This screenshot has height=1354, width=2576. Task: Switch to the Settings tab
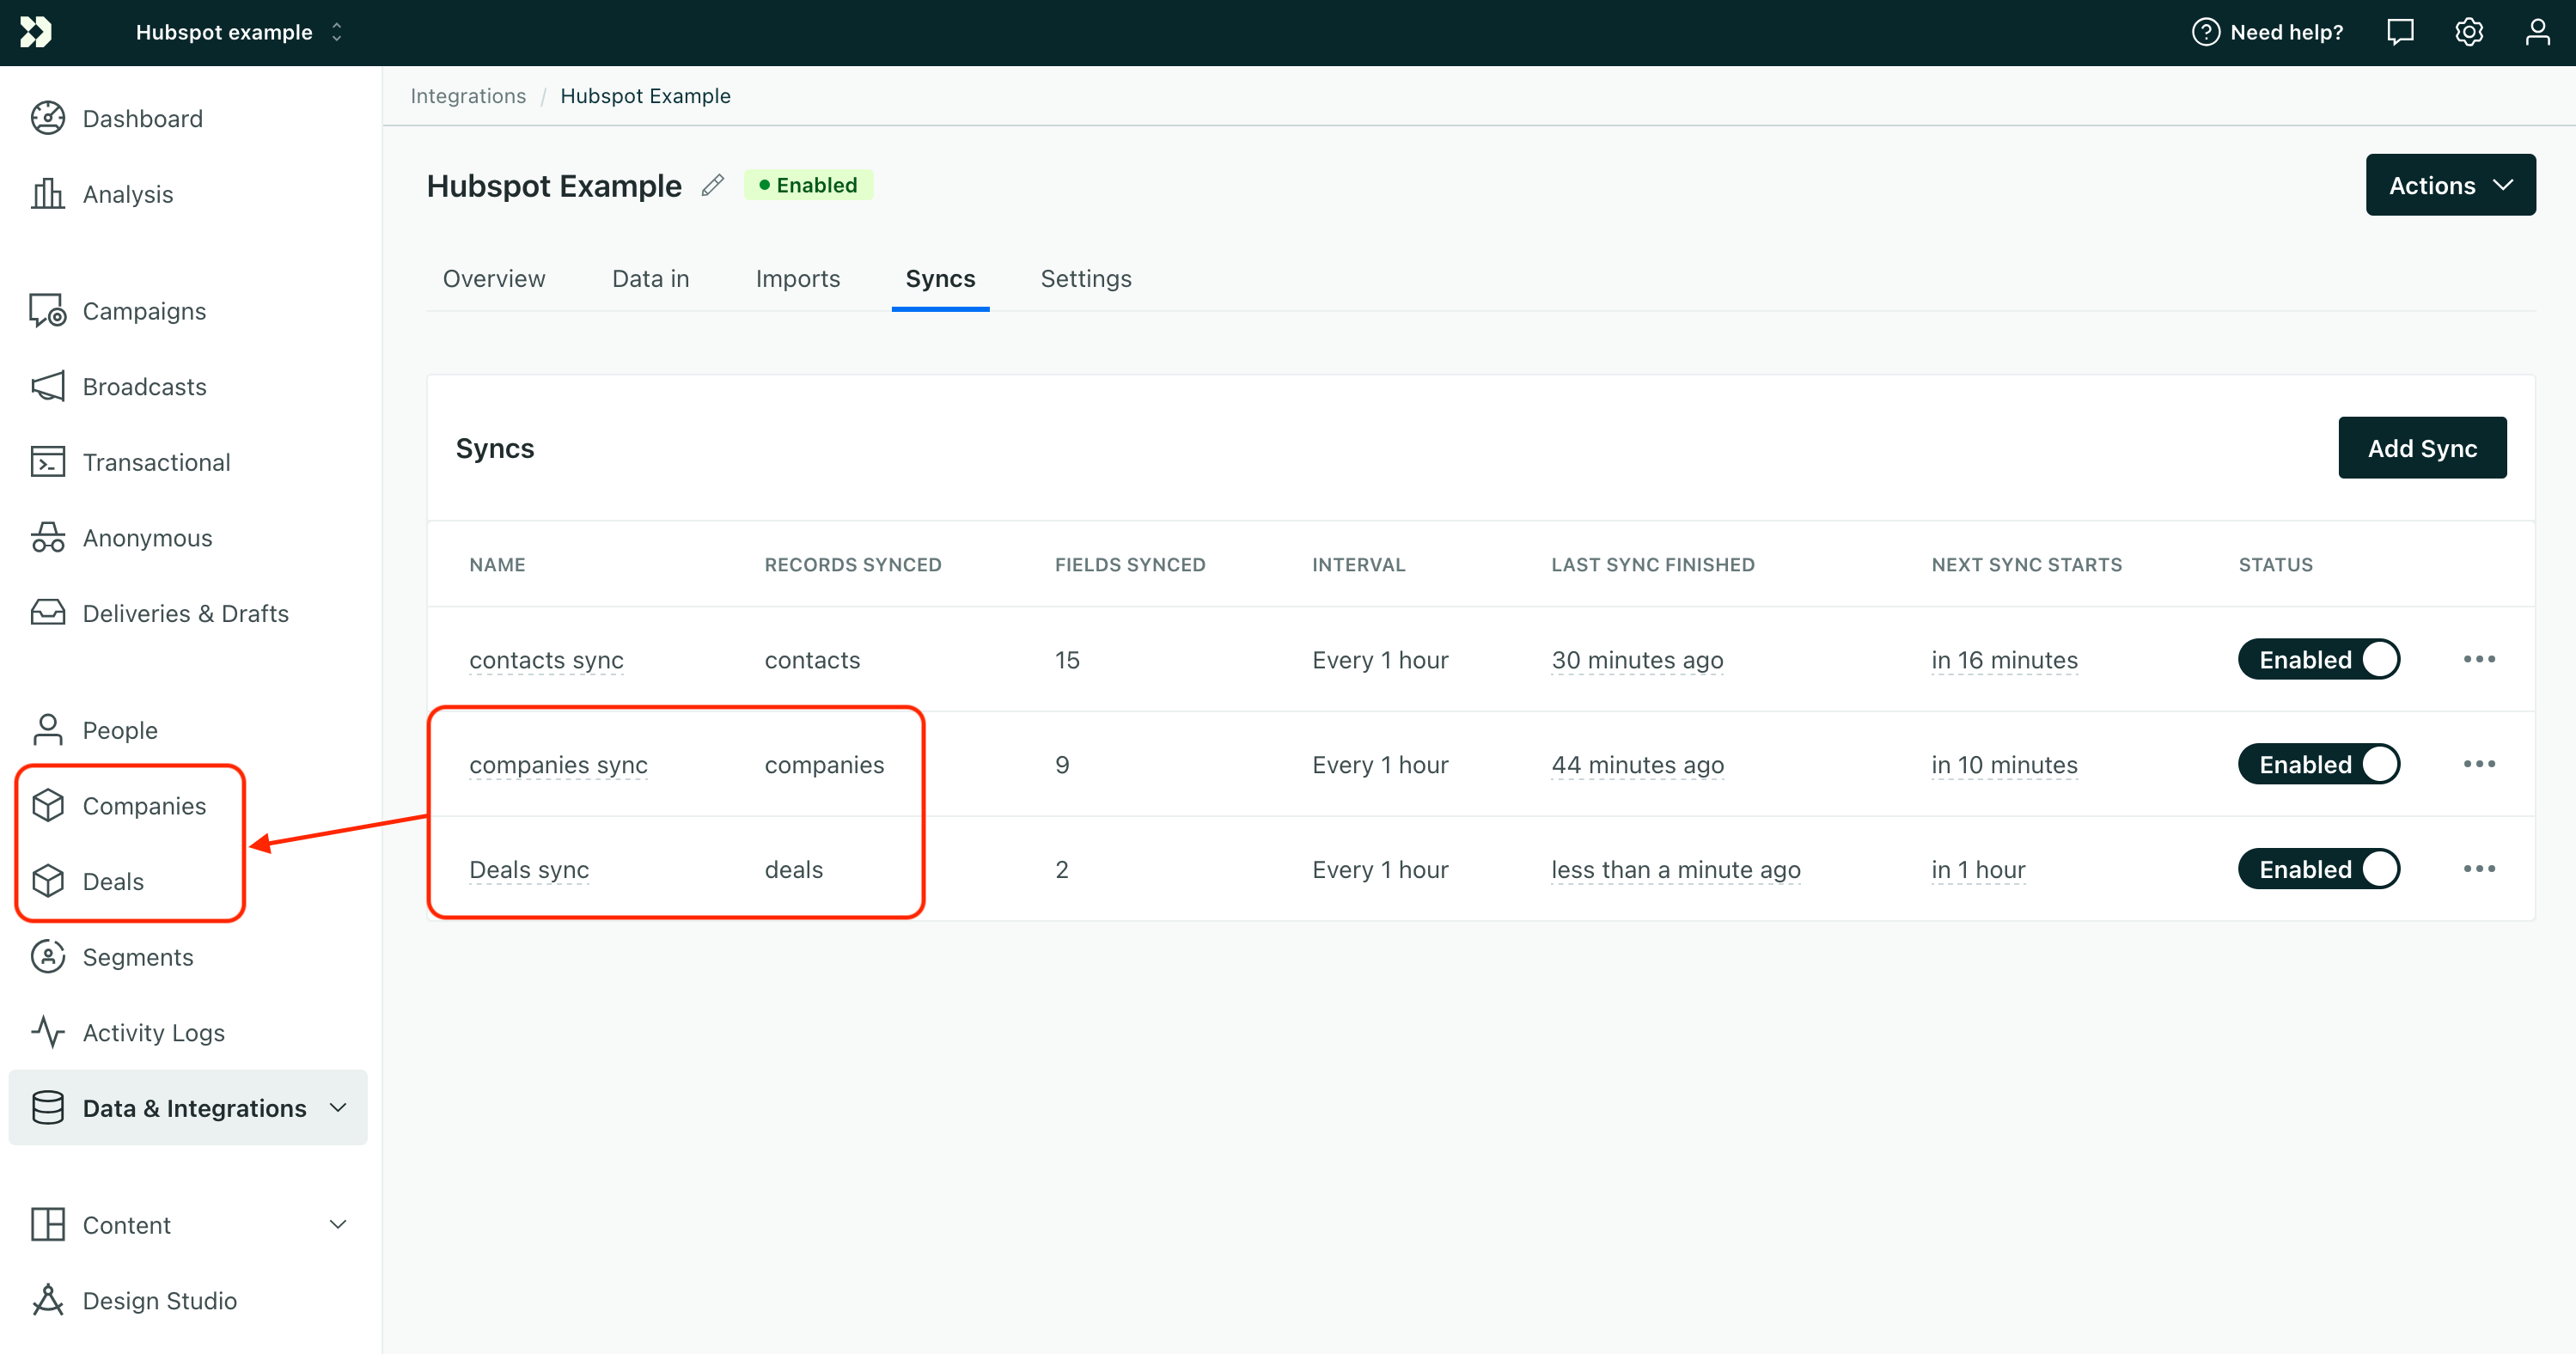coord(1085,279)
